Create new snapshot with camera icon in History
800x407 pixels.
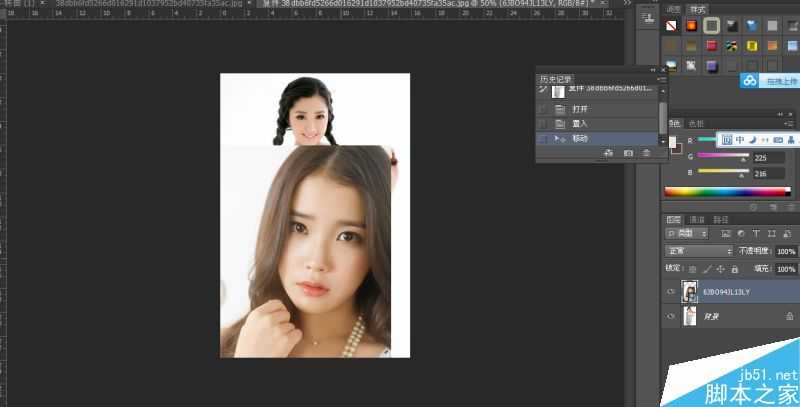(x=628, y=153)
